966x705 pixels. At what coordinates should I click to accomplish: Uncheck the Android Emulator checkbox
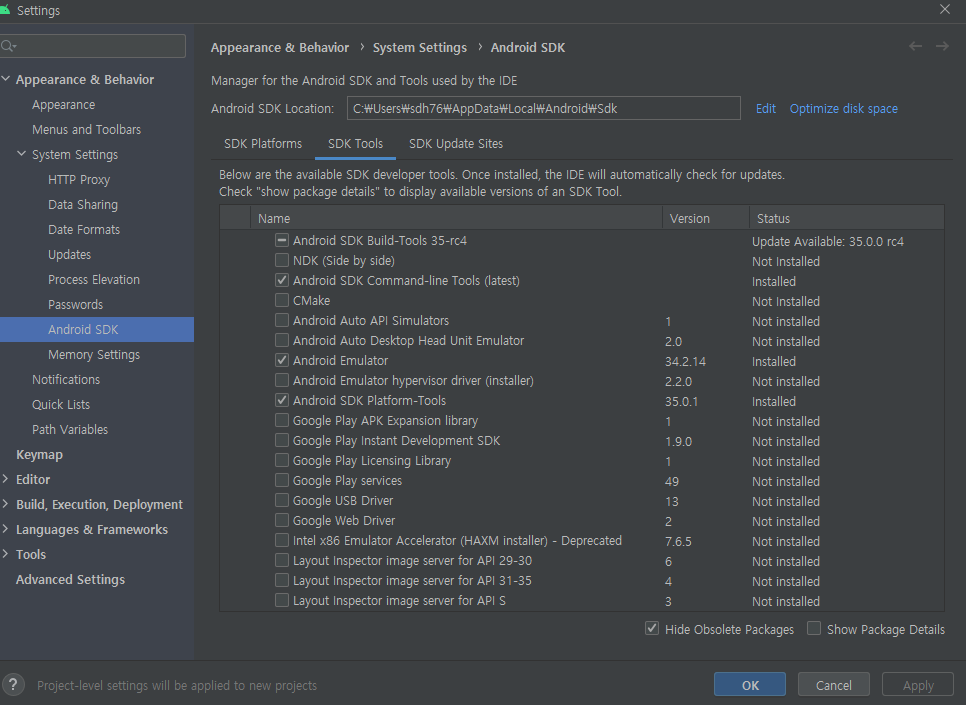point(282,361)
